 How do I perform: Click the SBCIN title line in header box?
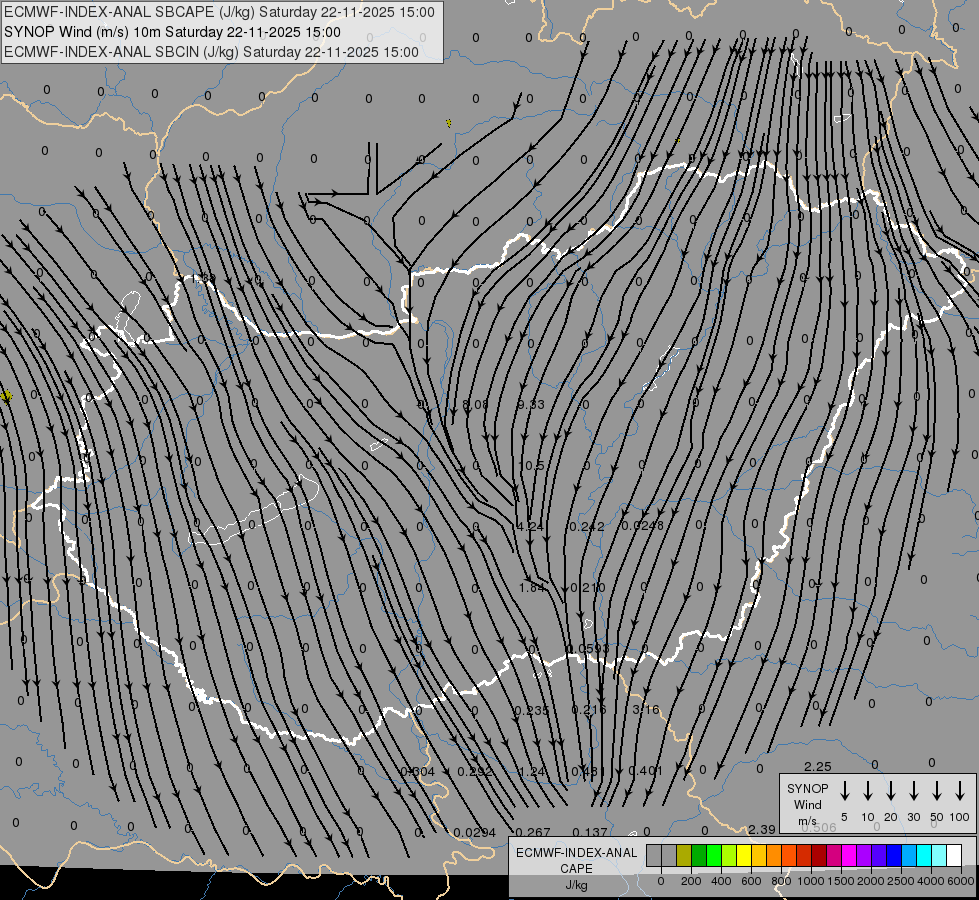(x=211, y=52)
